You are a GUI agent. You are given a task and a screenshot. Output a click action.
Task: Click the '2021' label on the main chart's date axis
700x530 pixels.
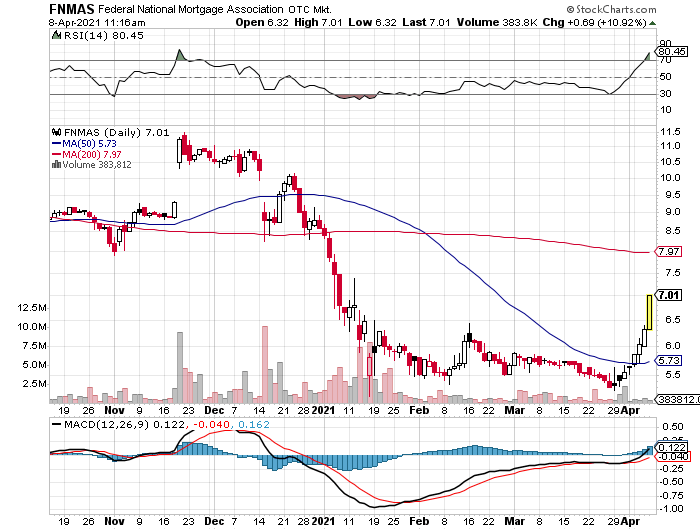[323, 410]
